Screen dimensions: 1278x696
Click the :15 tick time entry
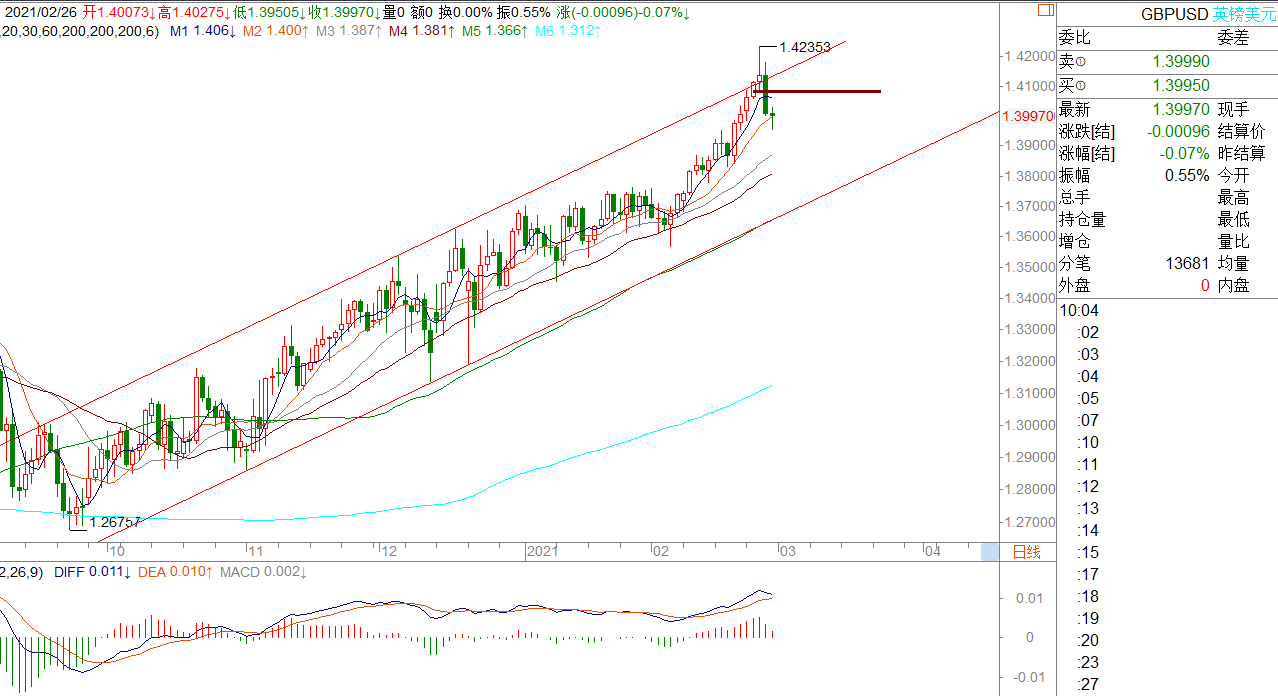click(x=1088, y=552)
